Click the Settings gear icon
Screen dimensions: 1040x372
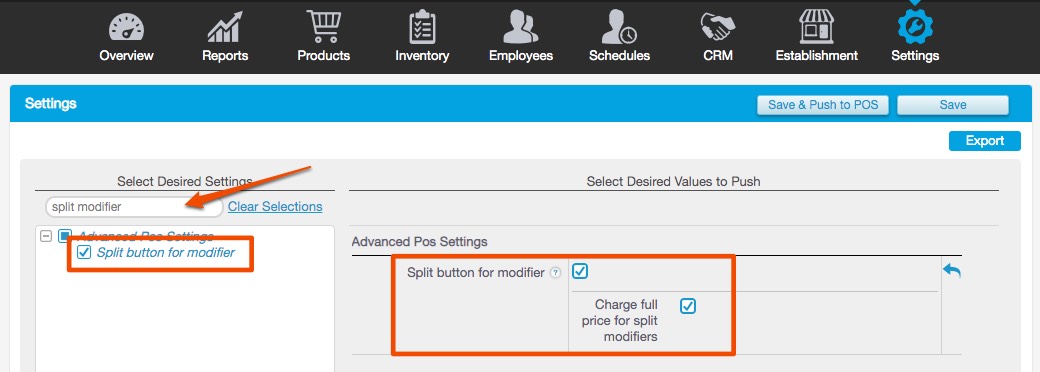(915, 25)
